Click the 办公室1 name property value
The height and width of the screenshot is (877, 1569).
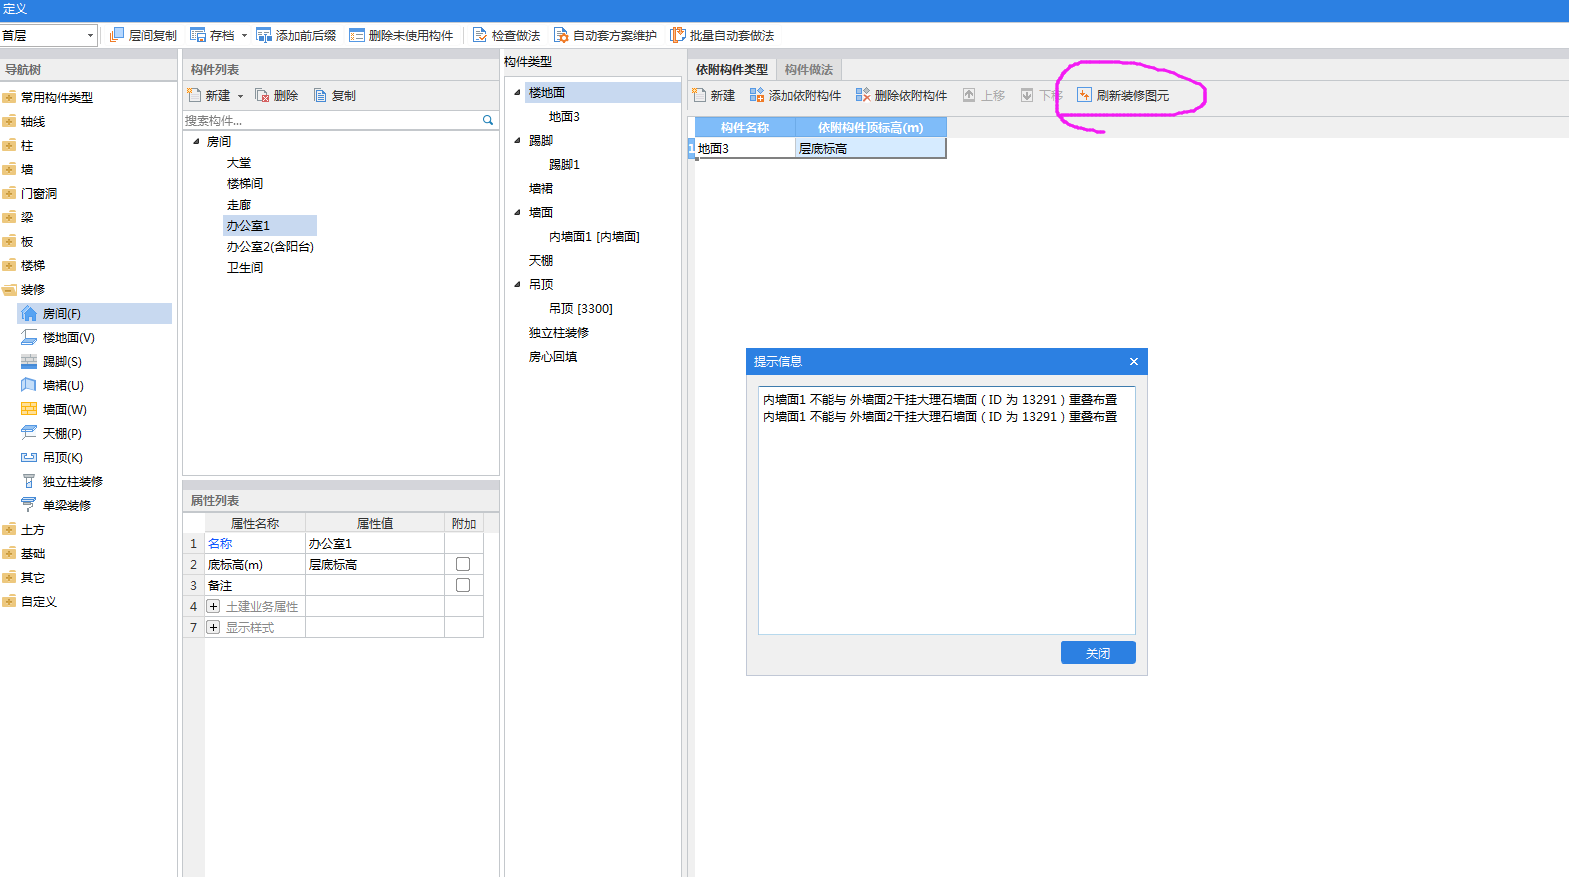pos(375,543)
